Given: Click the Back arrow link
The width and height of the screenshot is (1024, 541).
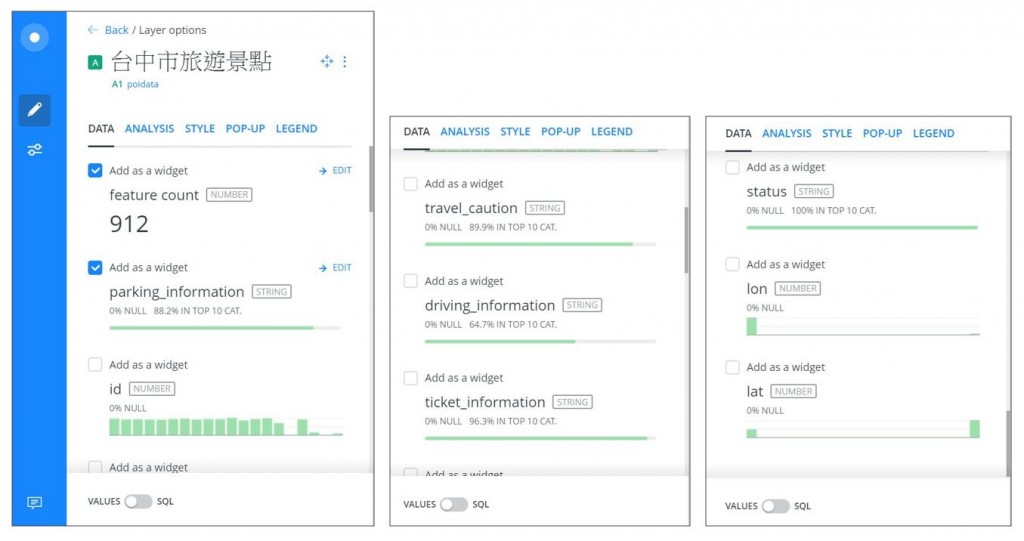Looking at the screenshot, I should click(108, 30).
